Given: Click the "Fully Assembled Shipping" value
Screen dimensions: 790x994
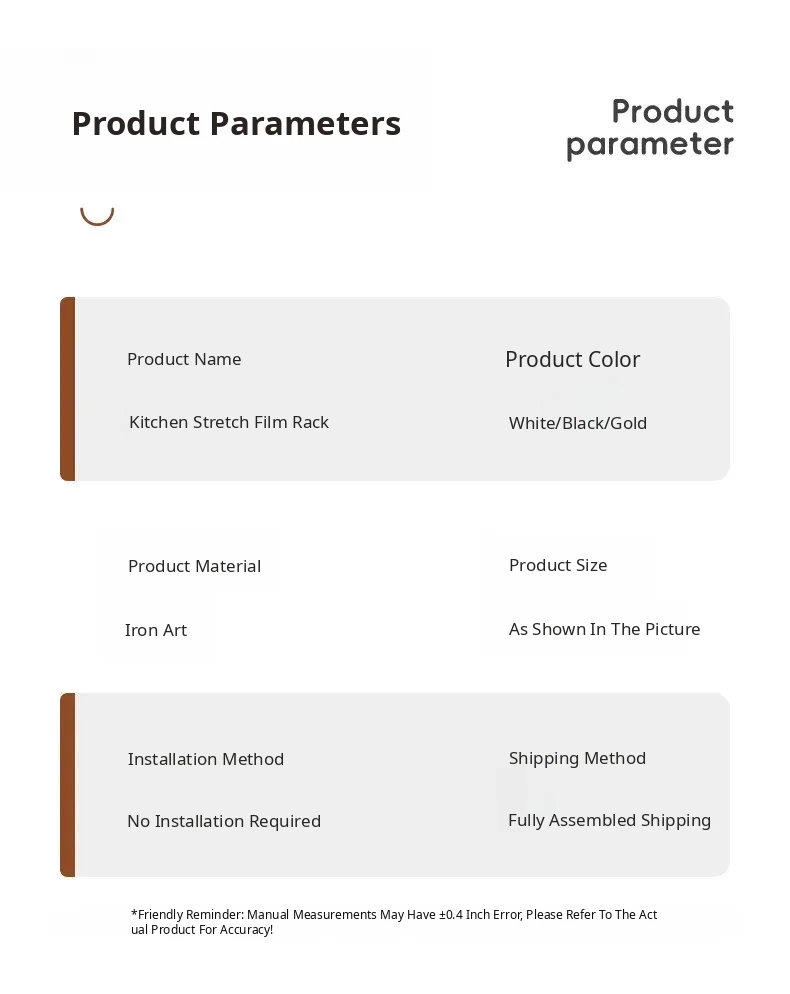Looking at the screenshot, I should (609, 820).
